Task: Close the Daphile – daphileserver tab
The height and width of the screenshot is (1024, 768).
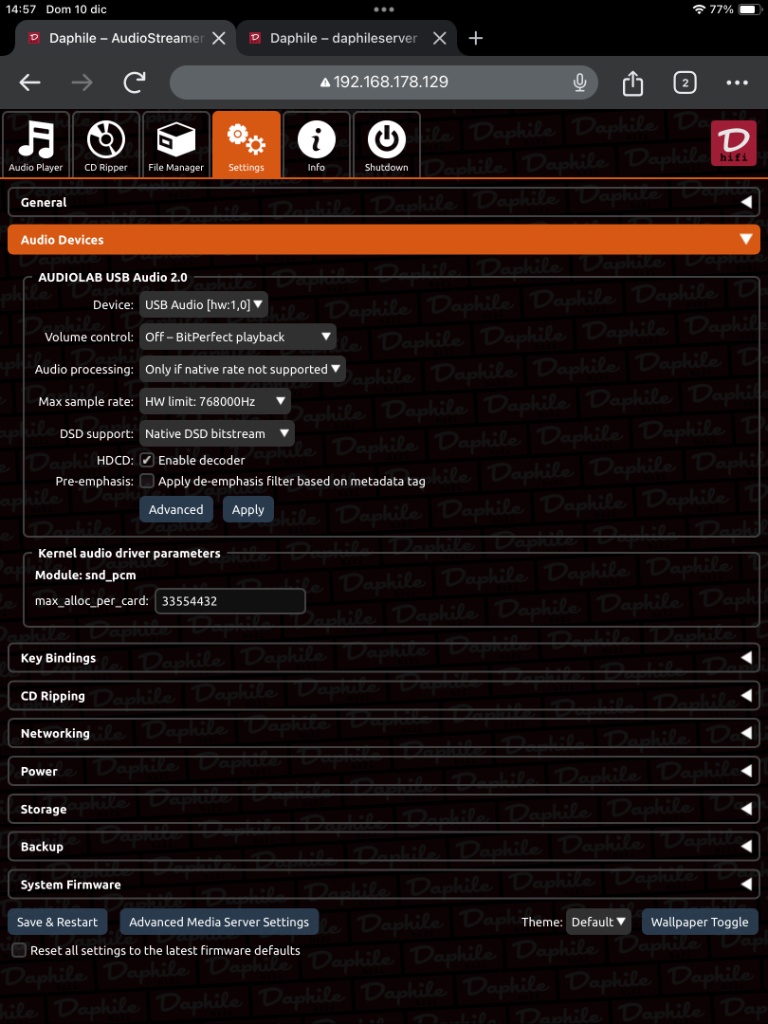Action: click(440, 39)
